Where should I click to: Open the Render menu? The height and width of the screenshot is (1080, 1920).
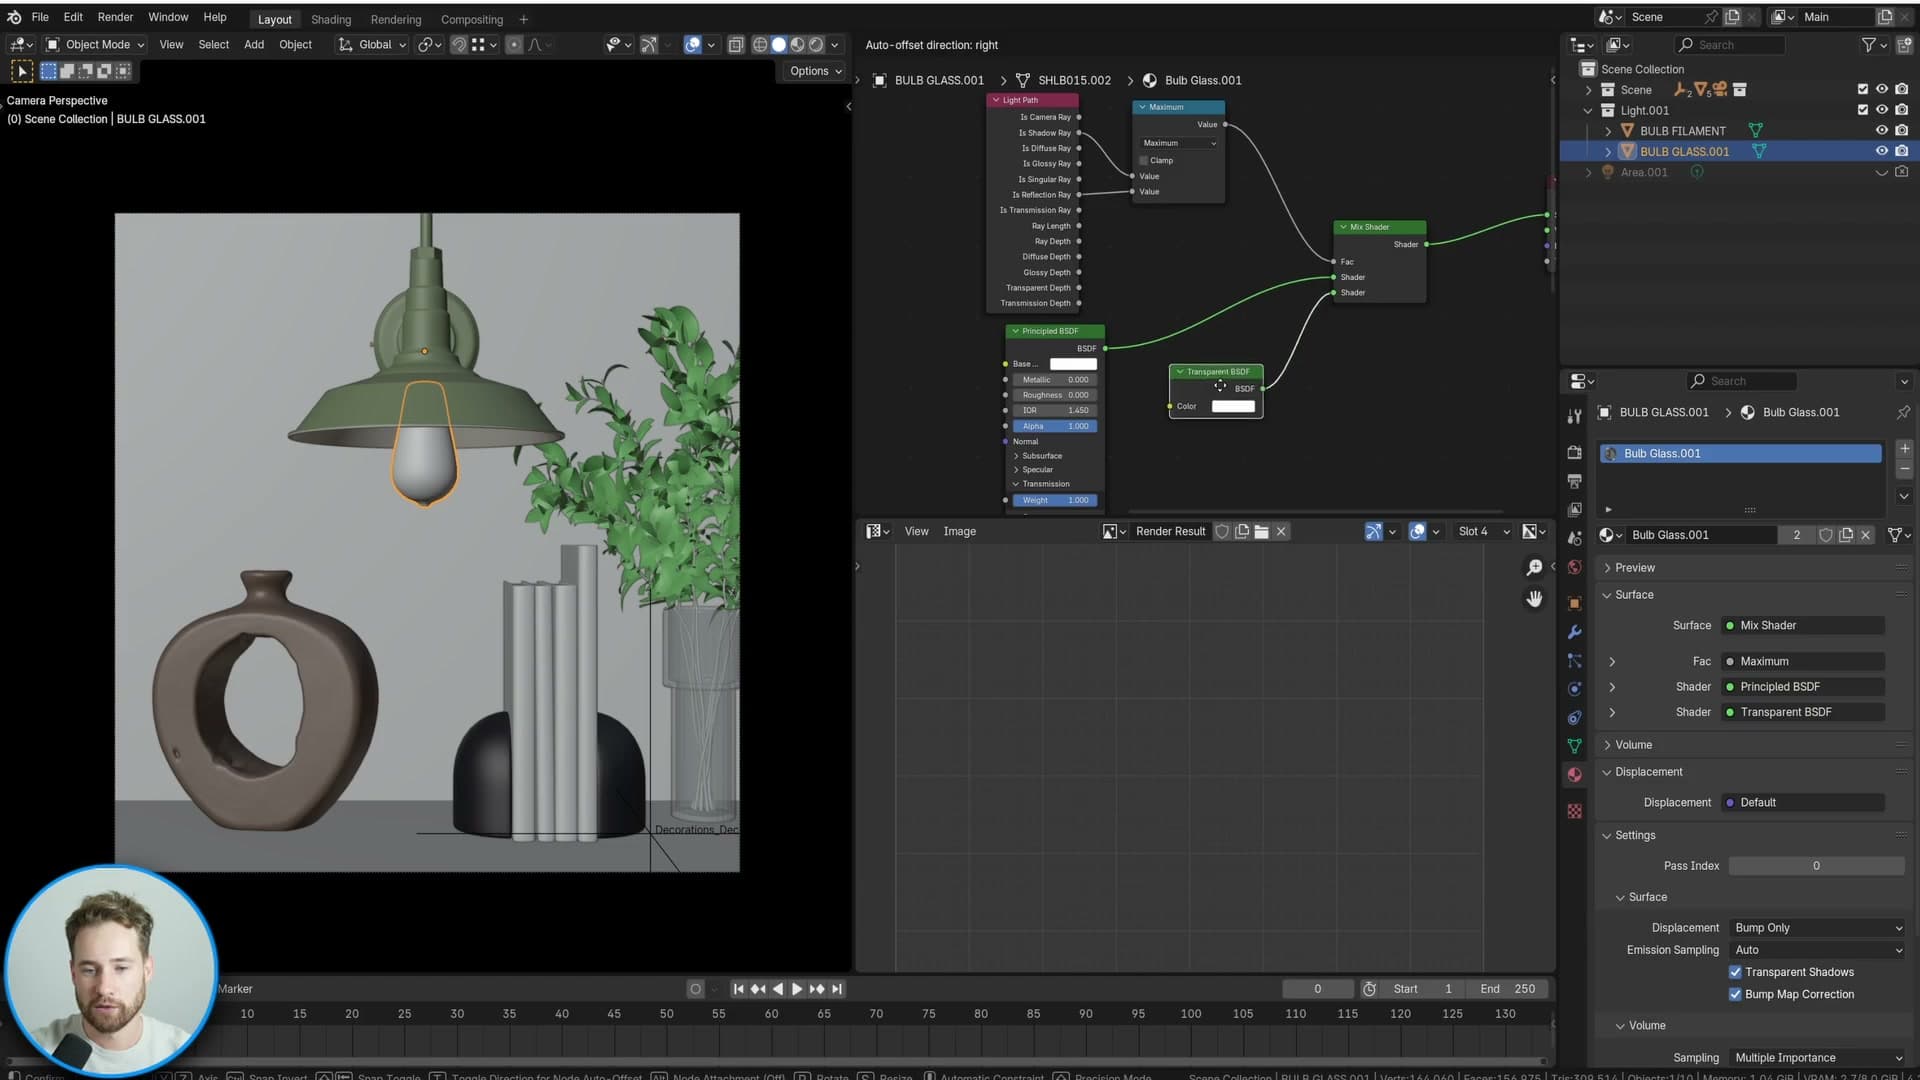pos(115,17)
